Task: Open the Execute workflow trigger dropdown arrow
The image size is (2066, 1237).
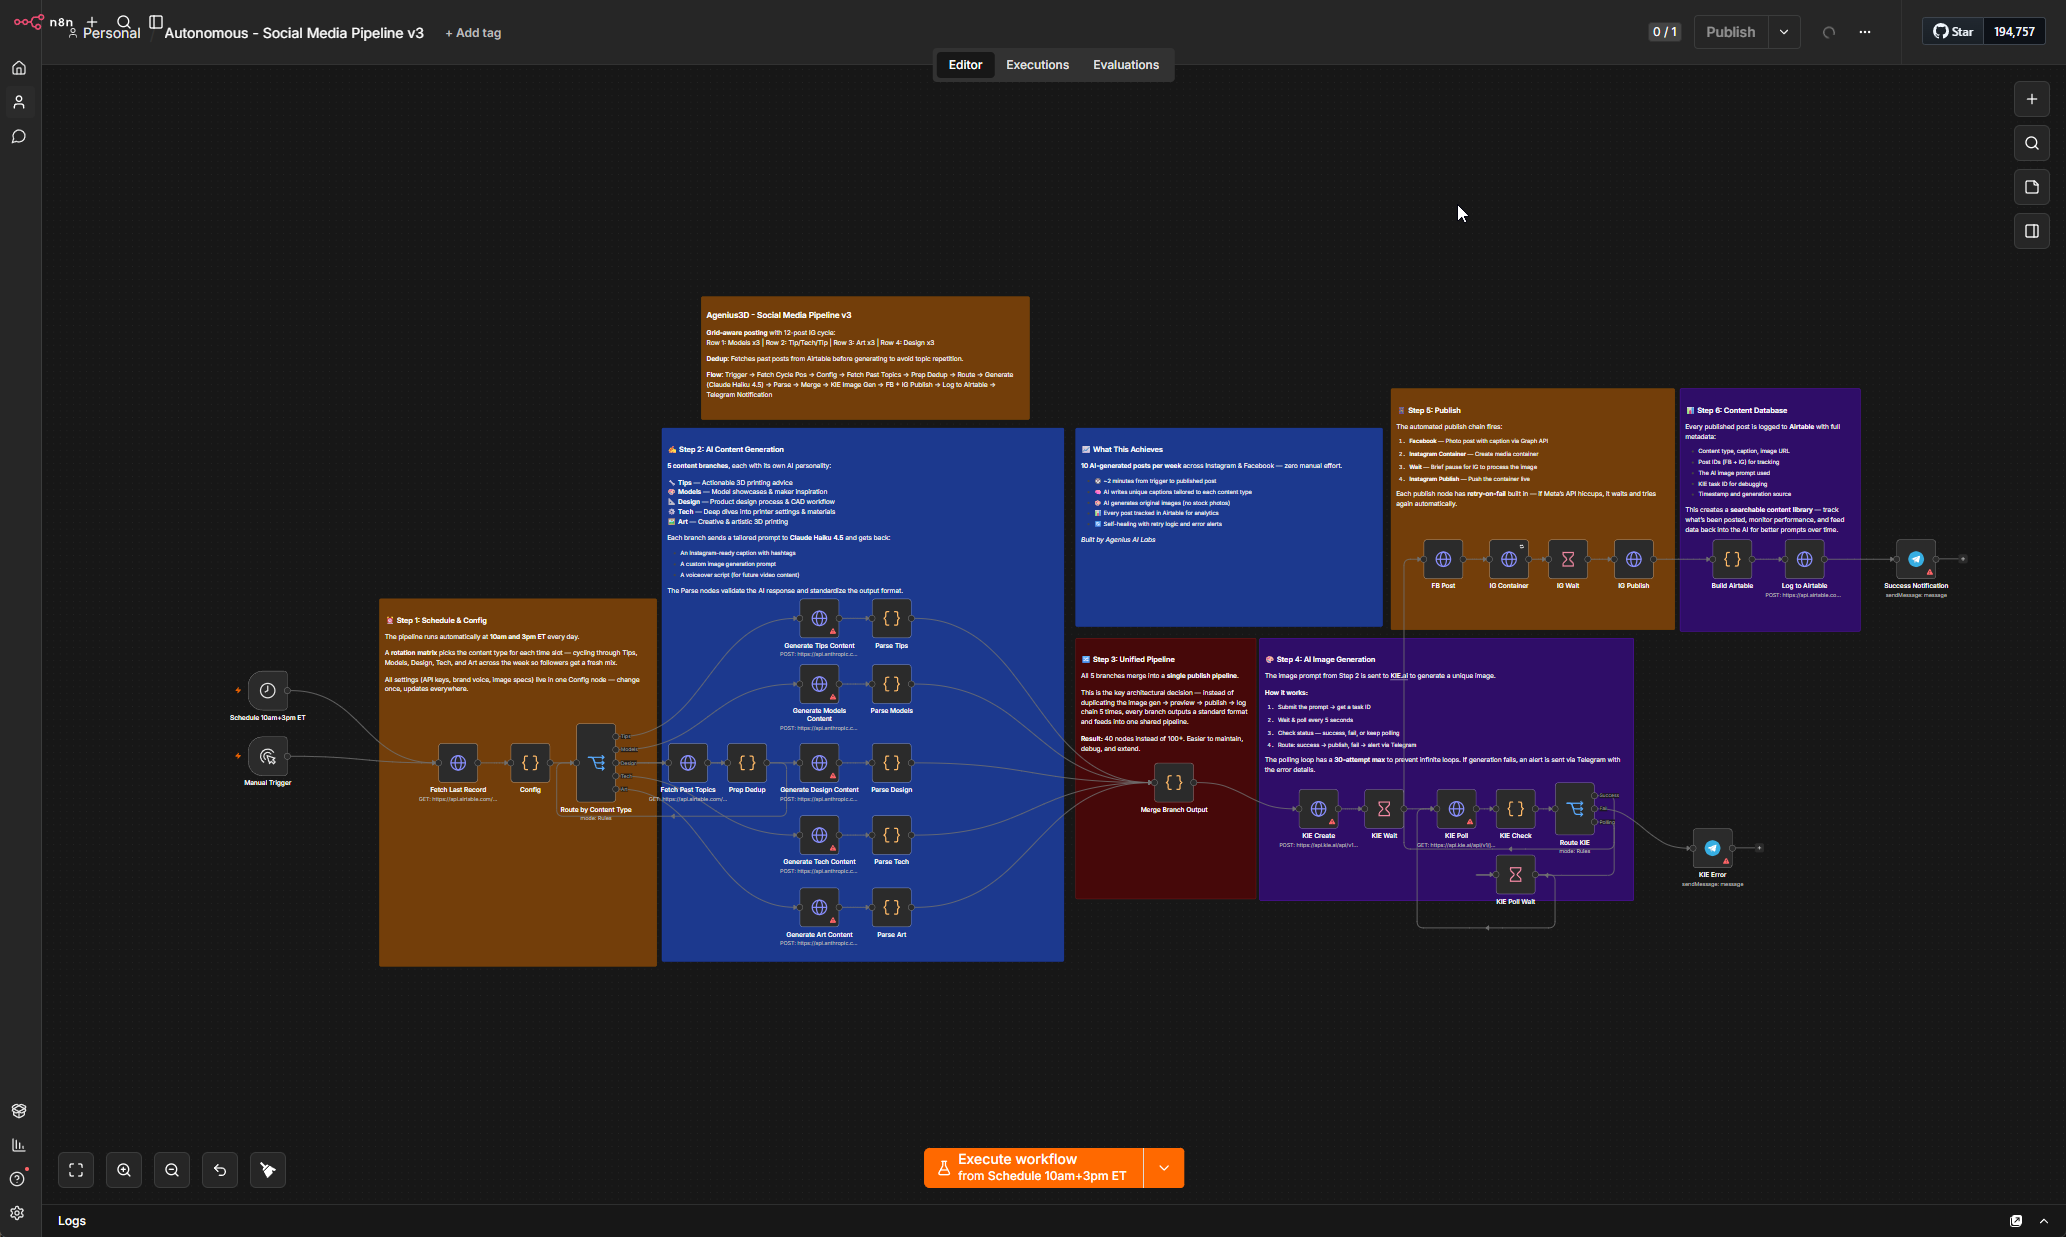Action: click(1164, 1168)
